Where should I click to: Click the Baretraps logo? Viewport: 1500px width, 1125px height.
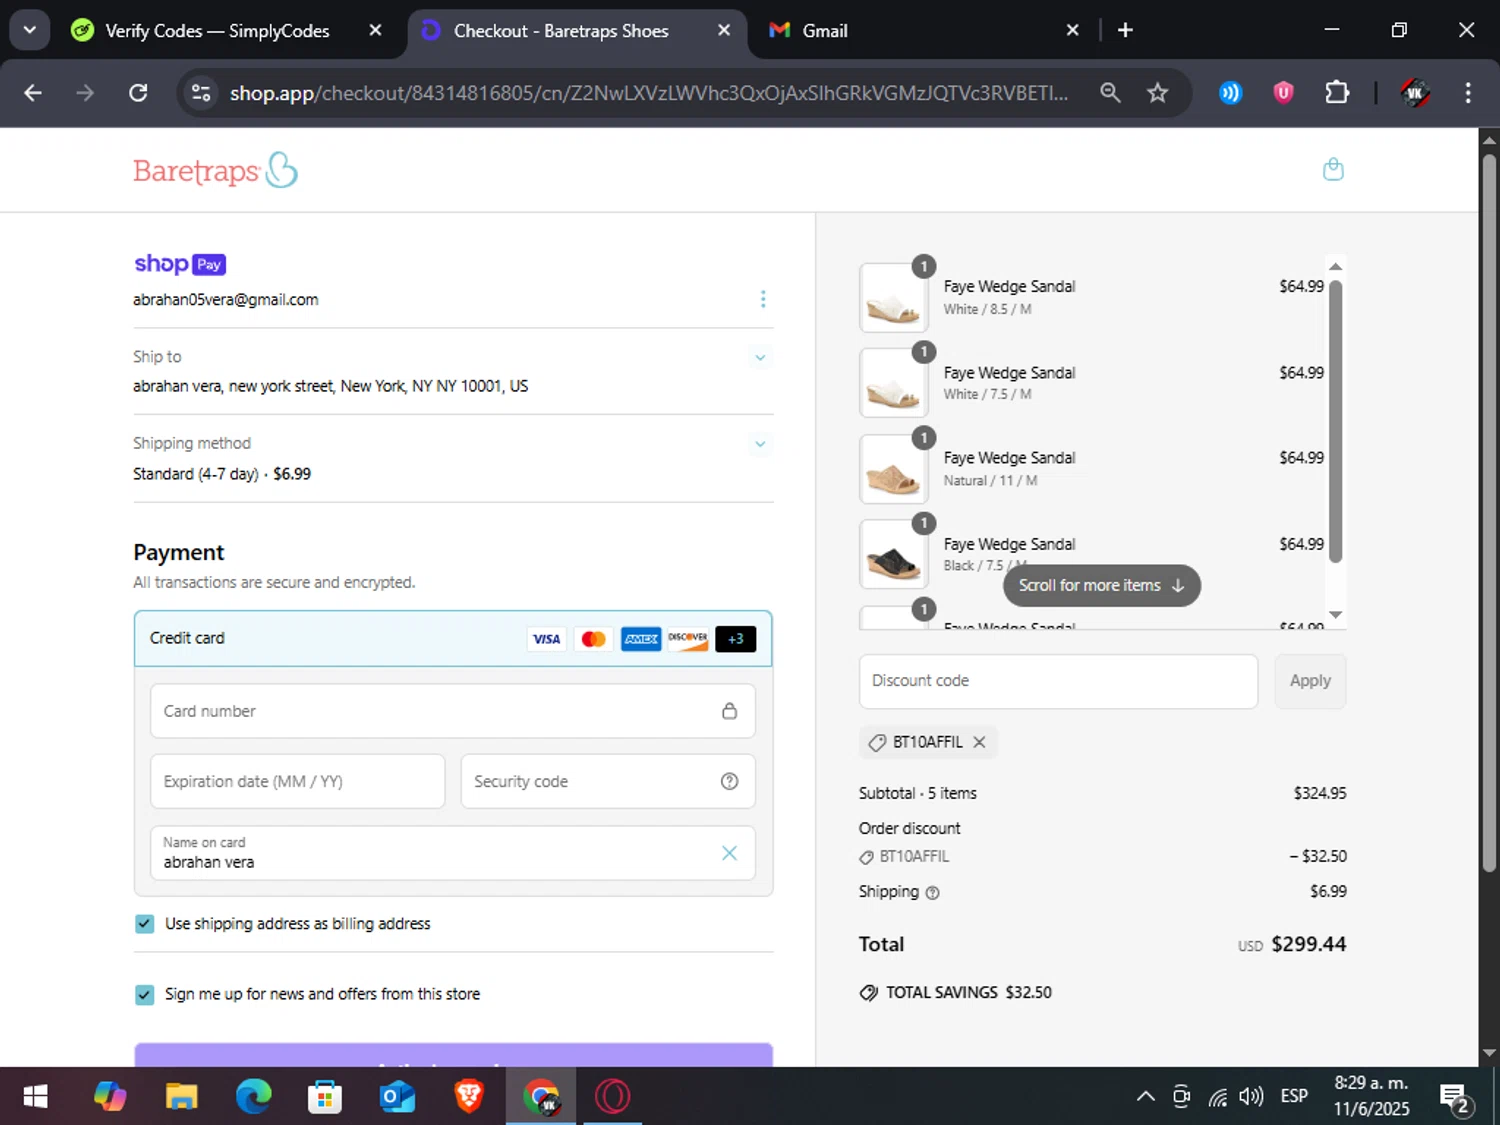(215, 171)
